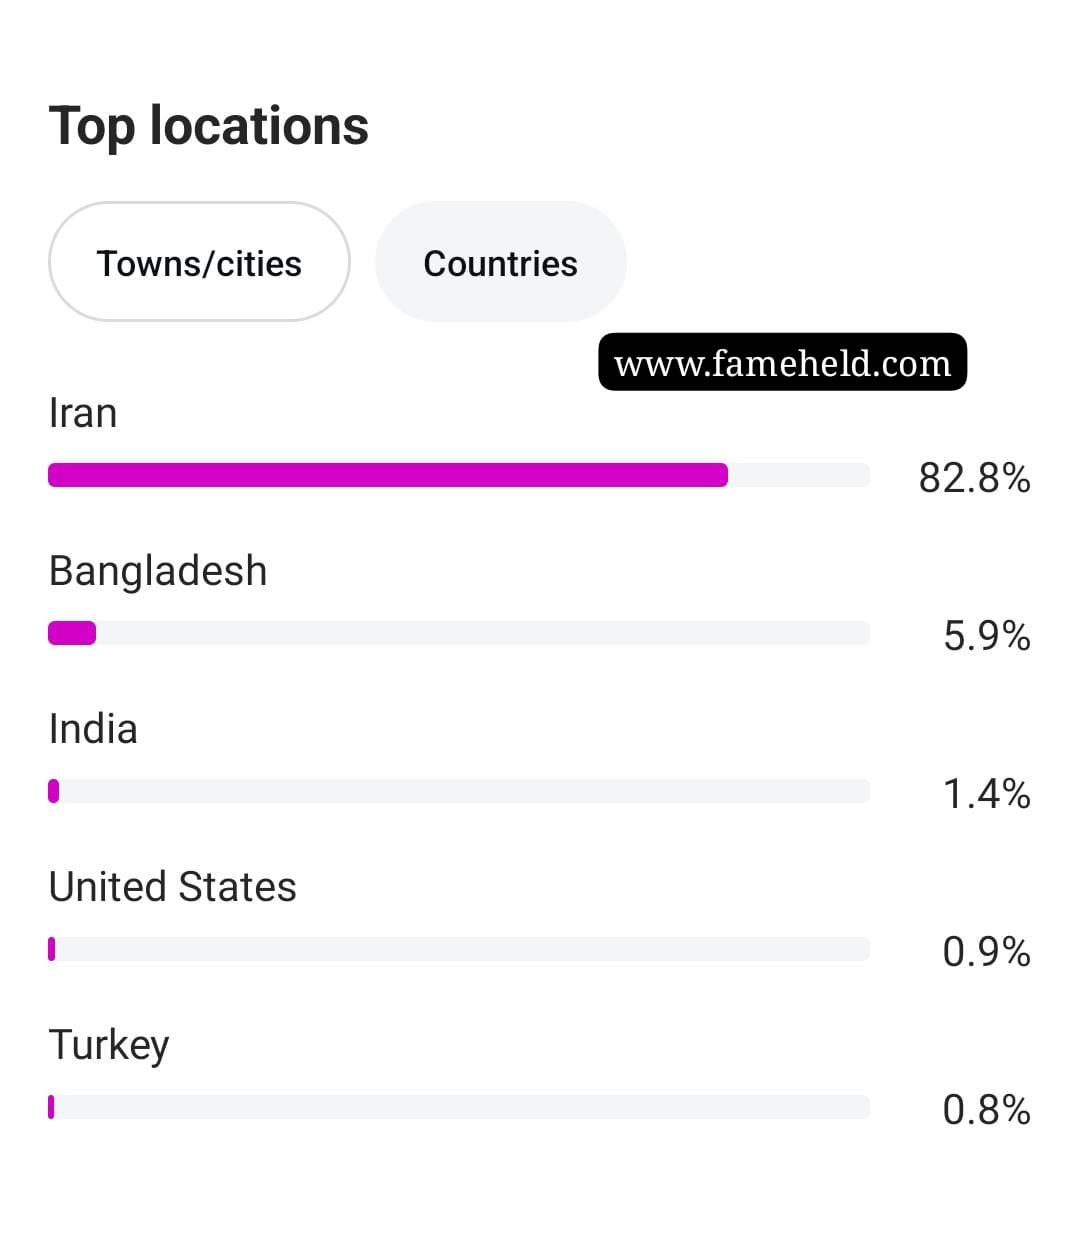Click the filled magenta portion of Iran bar
Image resolution: width=1080 pixels, height=1245 pixels.
tap(388, 475)
